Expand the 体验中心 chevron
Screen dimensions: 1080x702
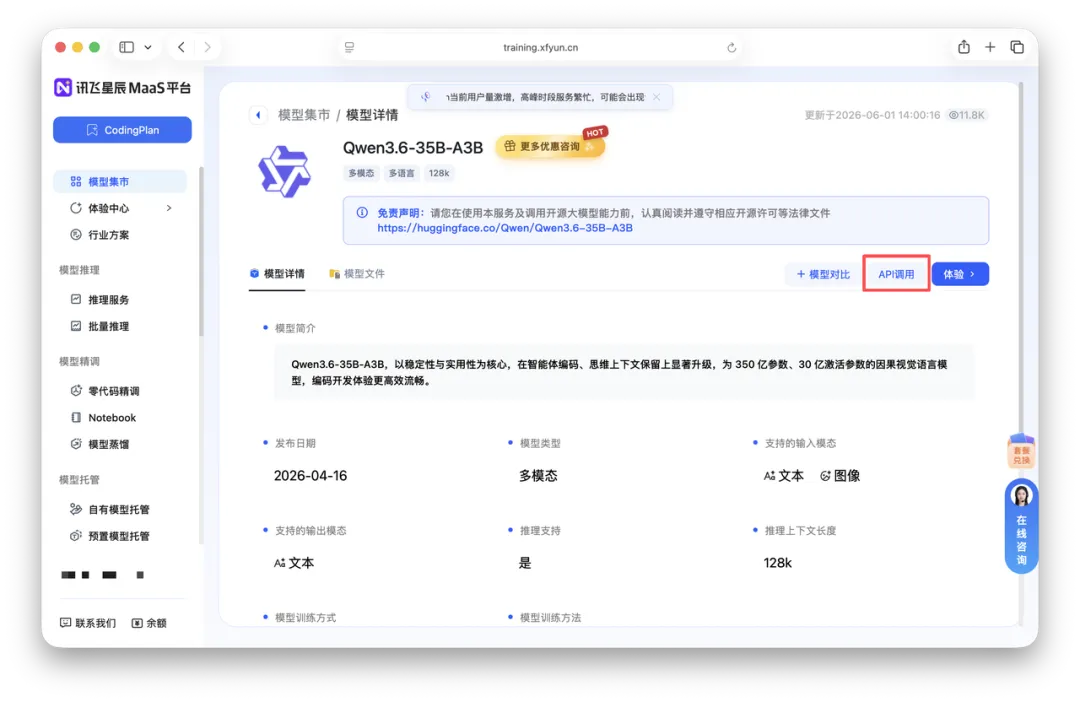pos(169,208)
